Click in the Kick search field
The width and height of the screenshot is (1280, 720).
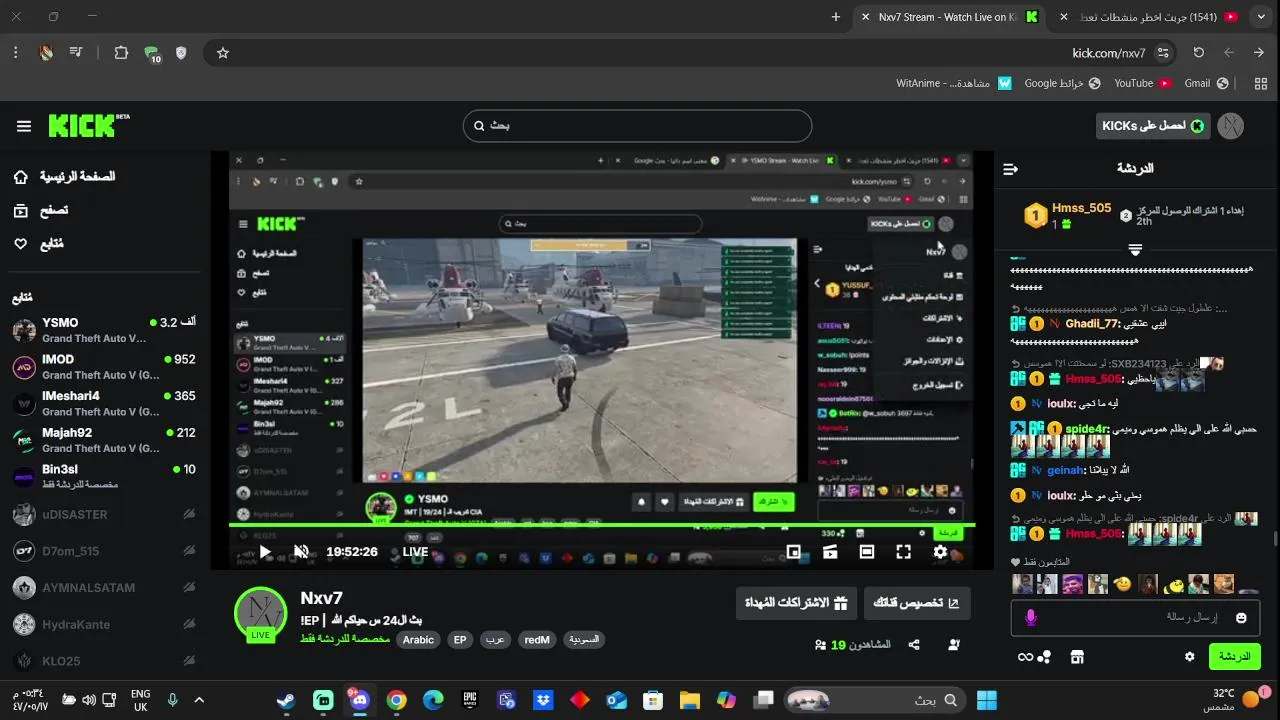tap(637, 126)
